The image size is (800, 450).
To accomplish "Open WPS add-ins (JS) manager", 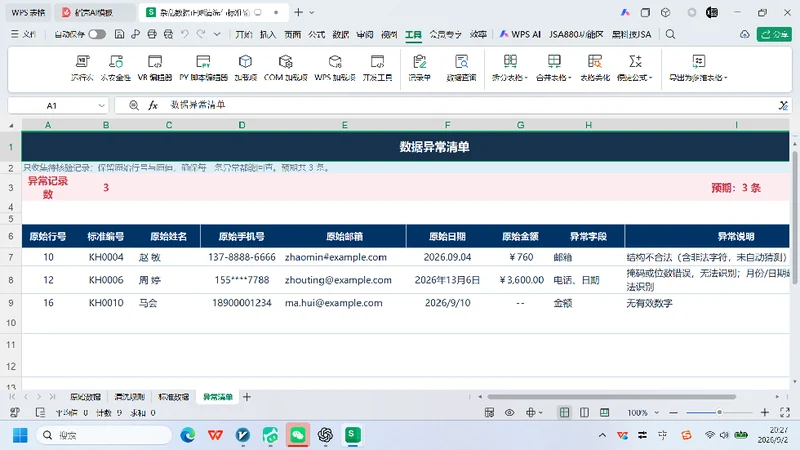I will point(335,68).
